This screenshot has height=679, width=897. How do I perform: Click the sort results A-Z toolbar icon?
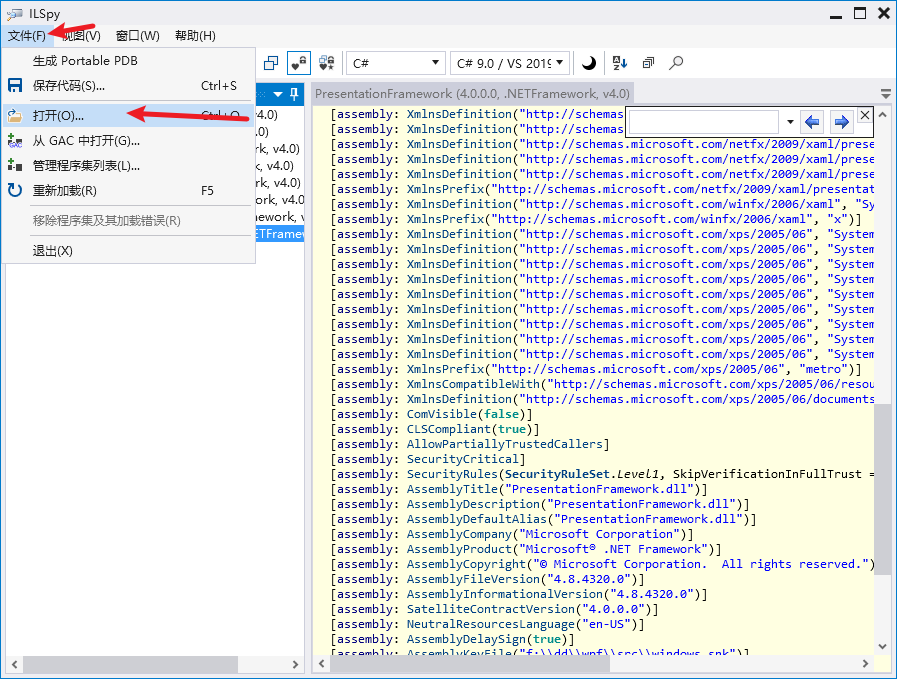(620, 63)
